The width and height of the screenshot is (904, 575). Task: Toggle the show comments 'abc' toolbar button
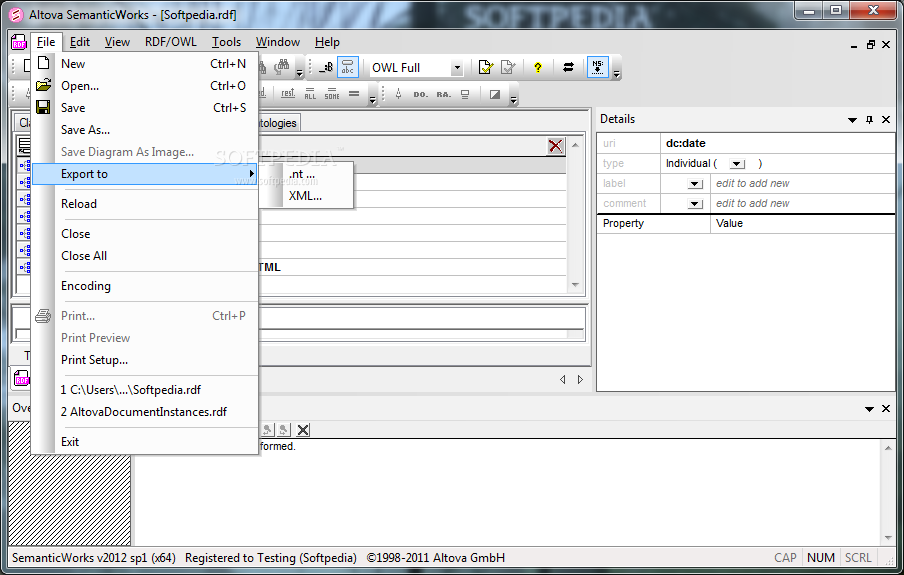[348, 67]
